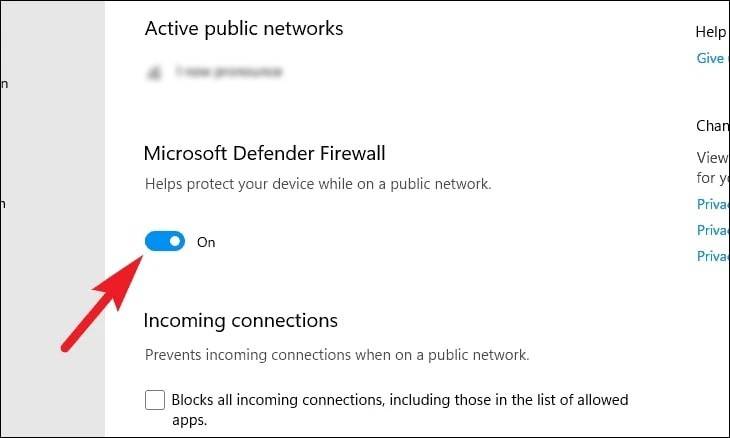Image resolution: width=730 pixels, height=438 pixels.
Task: Click the On label beside the firewall switch
Action: point(206,242)
